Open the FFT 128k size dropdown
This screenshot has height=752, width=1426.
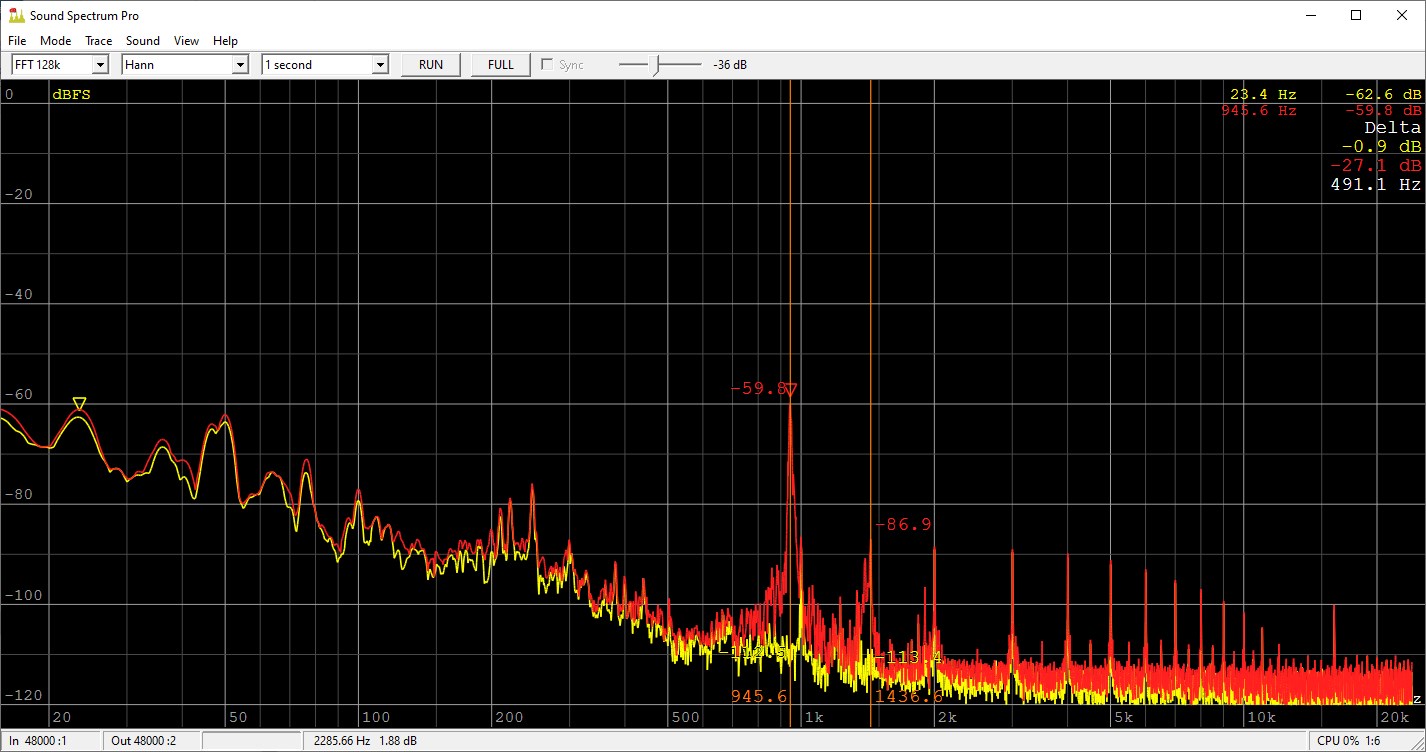tap(99, 63)
